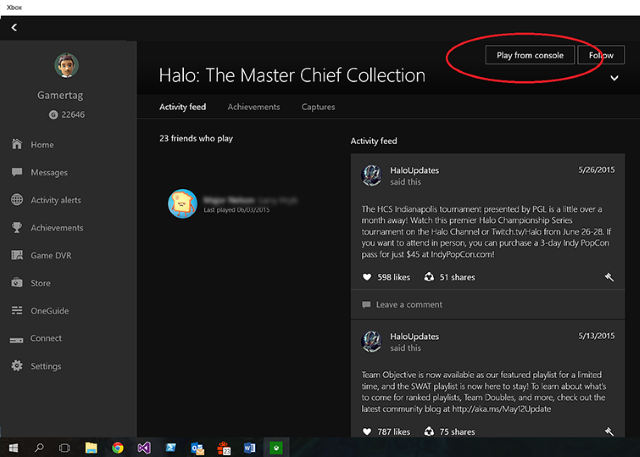Pin the 5/26/2015 HaloUpdates post
This screenshot has height=457, width=640.
[x=609, y=277]
